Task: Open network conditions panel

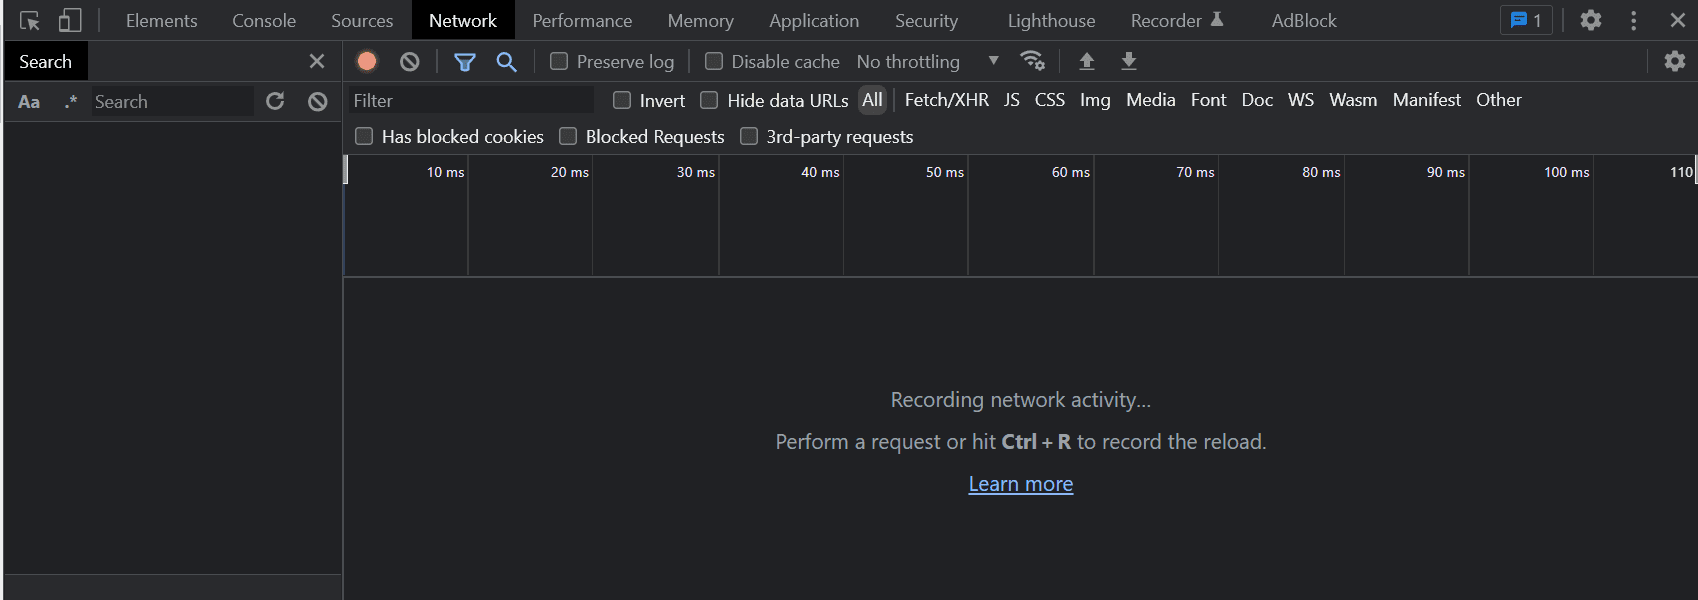Action: [x=1034, y=61]
